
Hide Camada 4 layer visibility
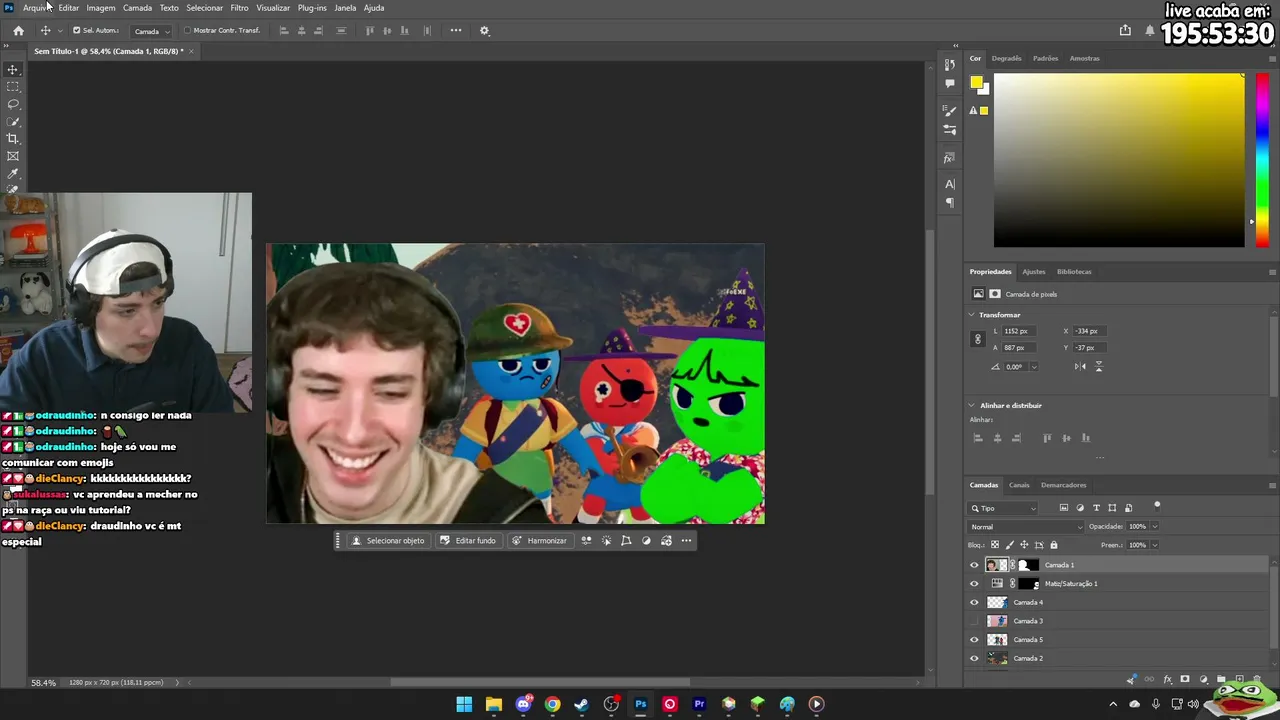tap(975, 602)
